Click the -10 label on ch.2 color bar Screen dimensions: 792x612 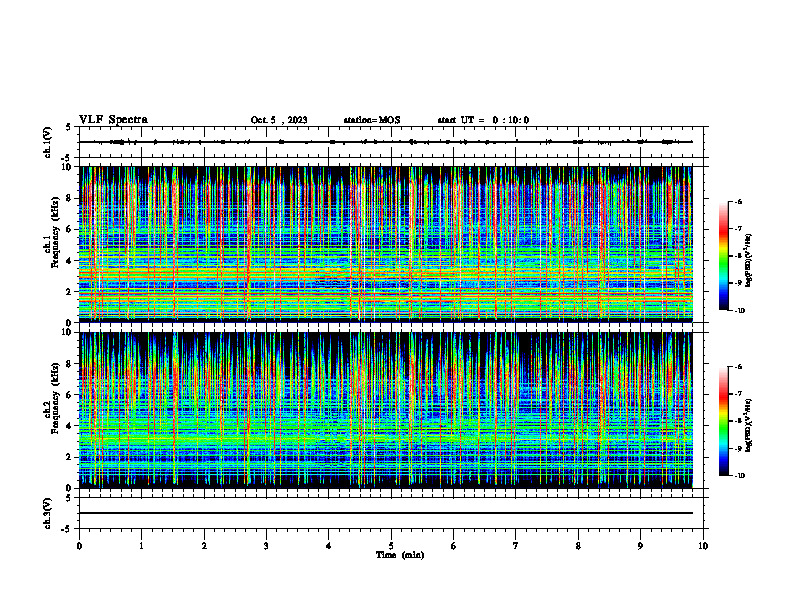point(739,476)
